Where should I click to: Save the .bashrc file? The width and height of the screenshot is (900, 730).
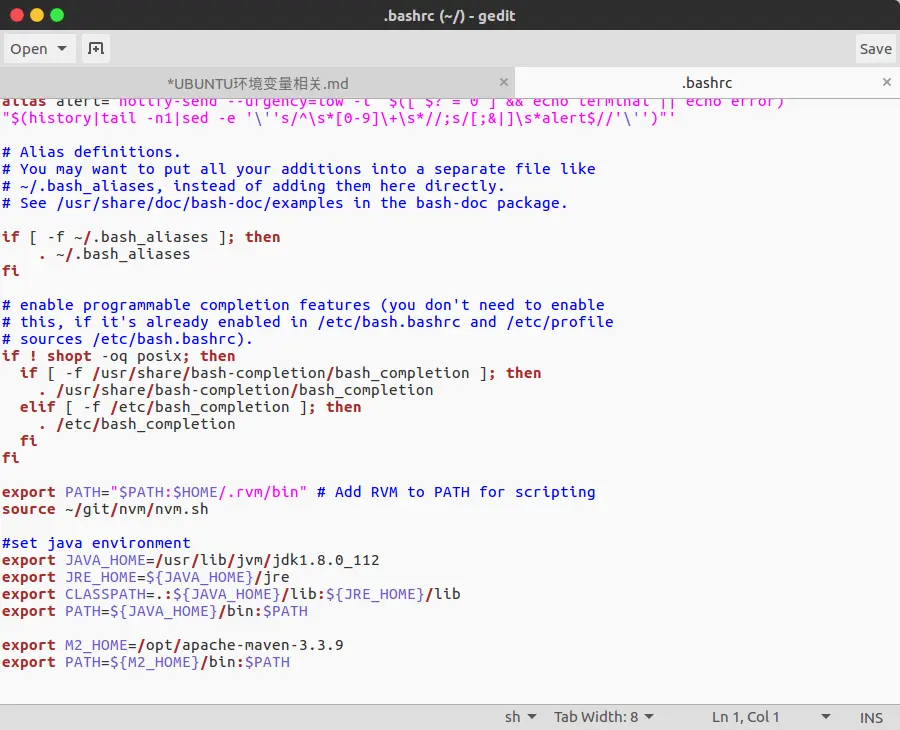click(875, 49)
